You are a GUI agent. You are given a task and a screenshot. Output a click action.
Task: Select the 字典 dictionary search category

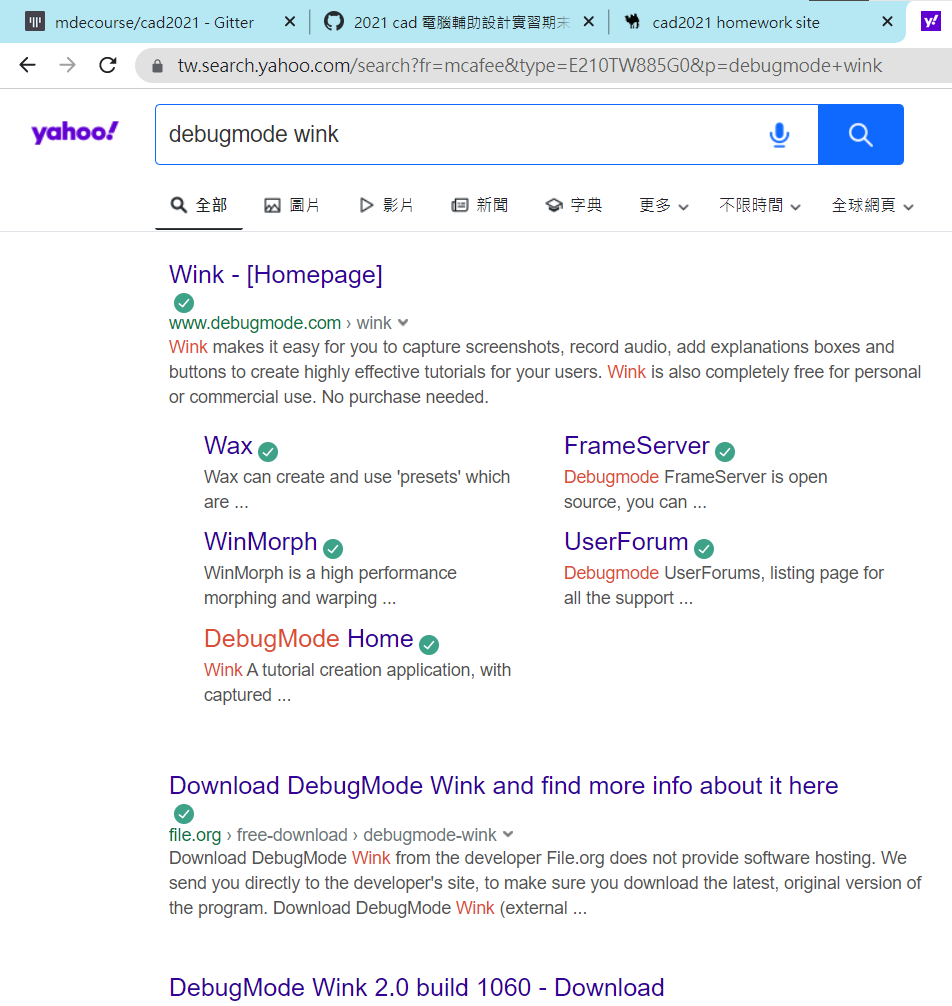574,205
